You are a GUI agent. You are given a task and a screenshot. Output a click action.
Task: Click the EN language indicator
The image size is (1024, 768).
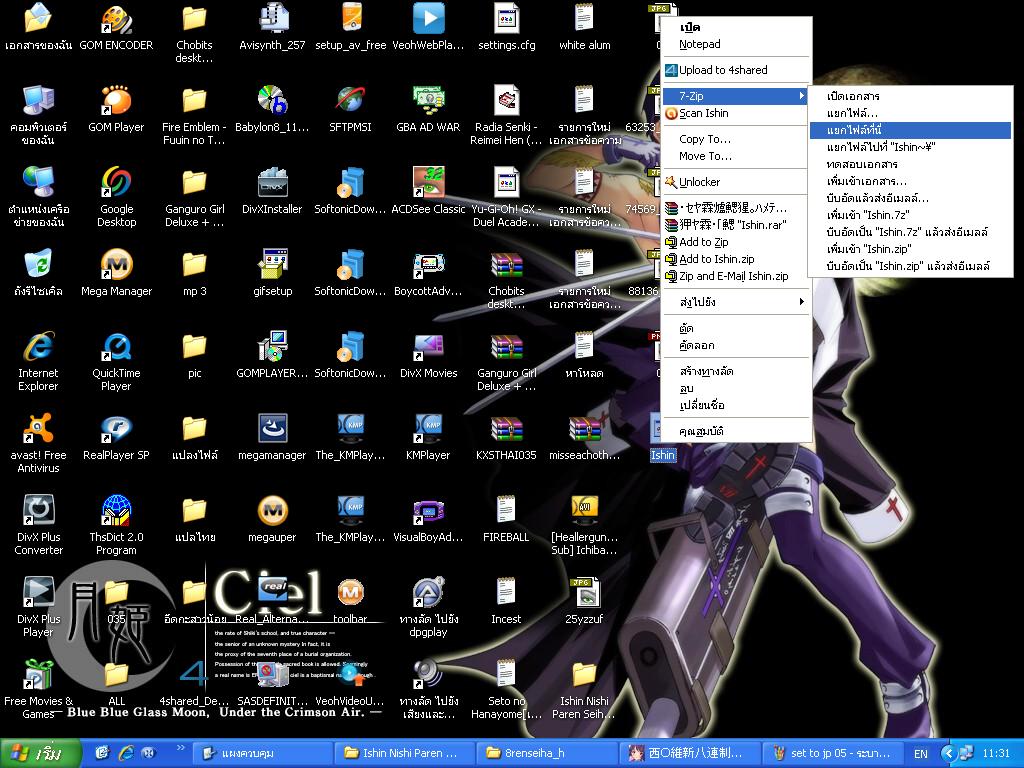(x=921, y=753)
